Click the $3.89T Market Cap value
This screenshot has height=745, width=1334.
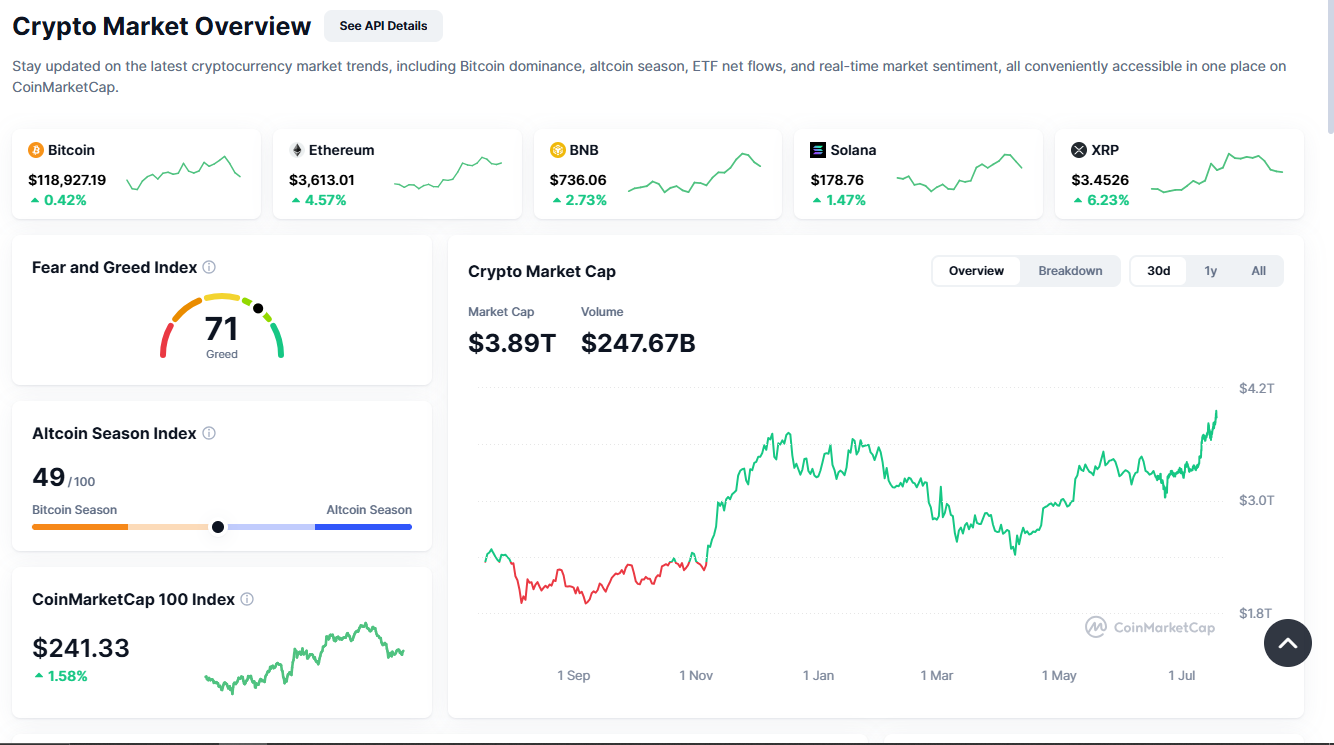pyautogui.click(x=512, y=343)
